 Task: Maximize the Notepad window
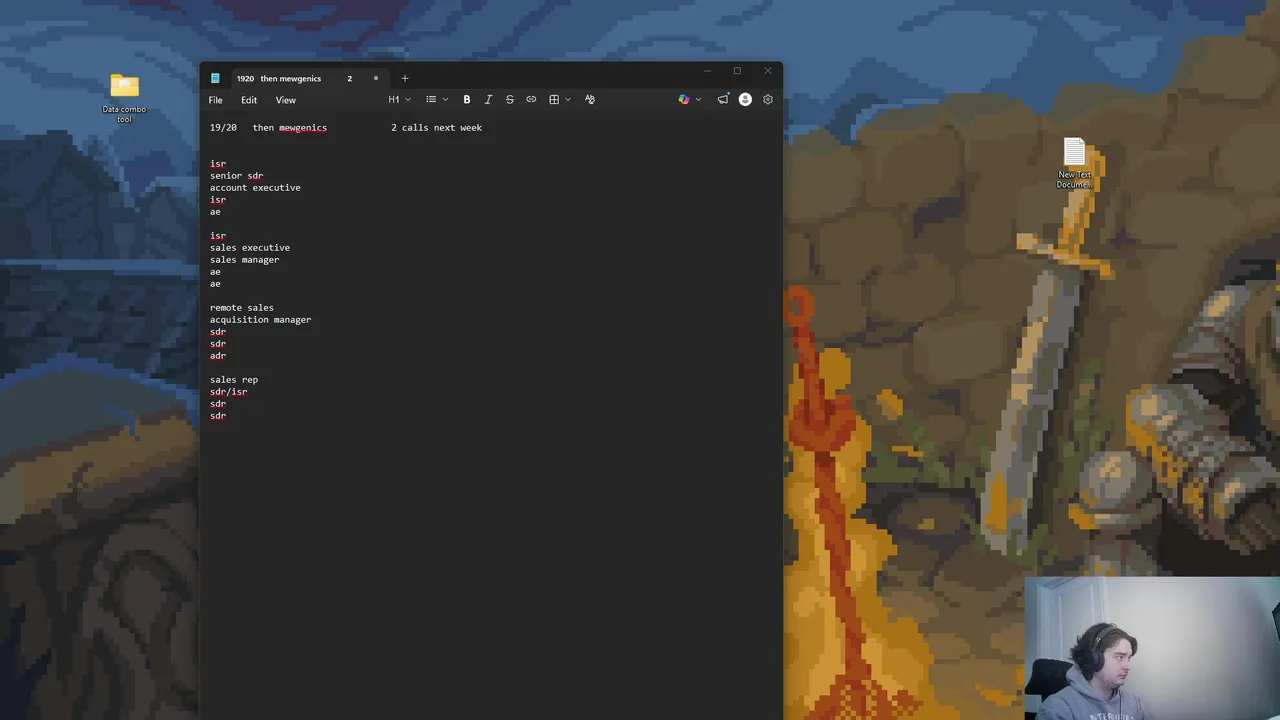tap(737, 71)
